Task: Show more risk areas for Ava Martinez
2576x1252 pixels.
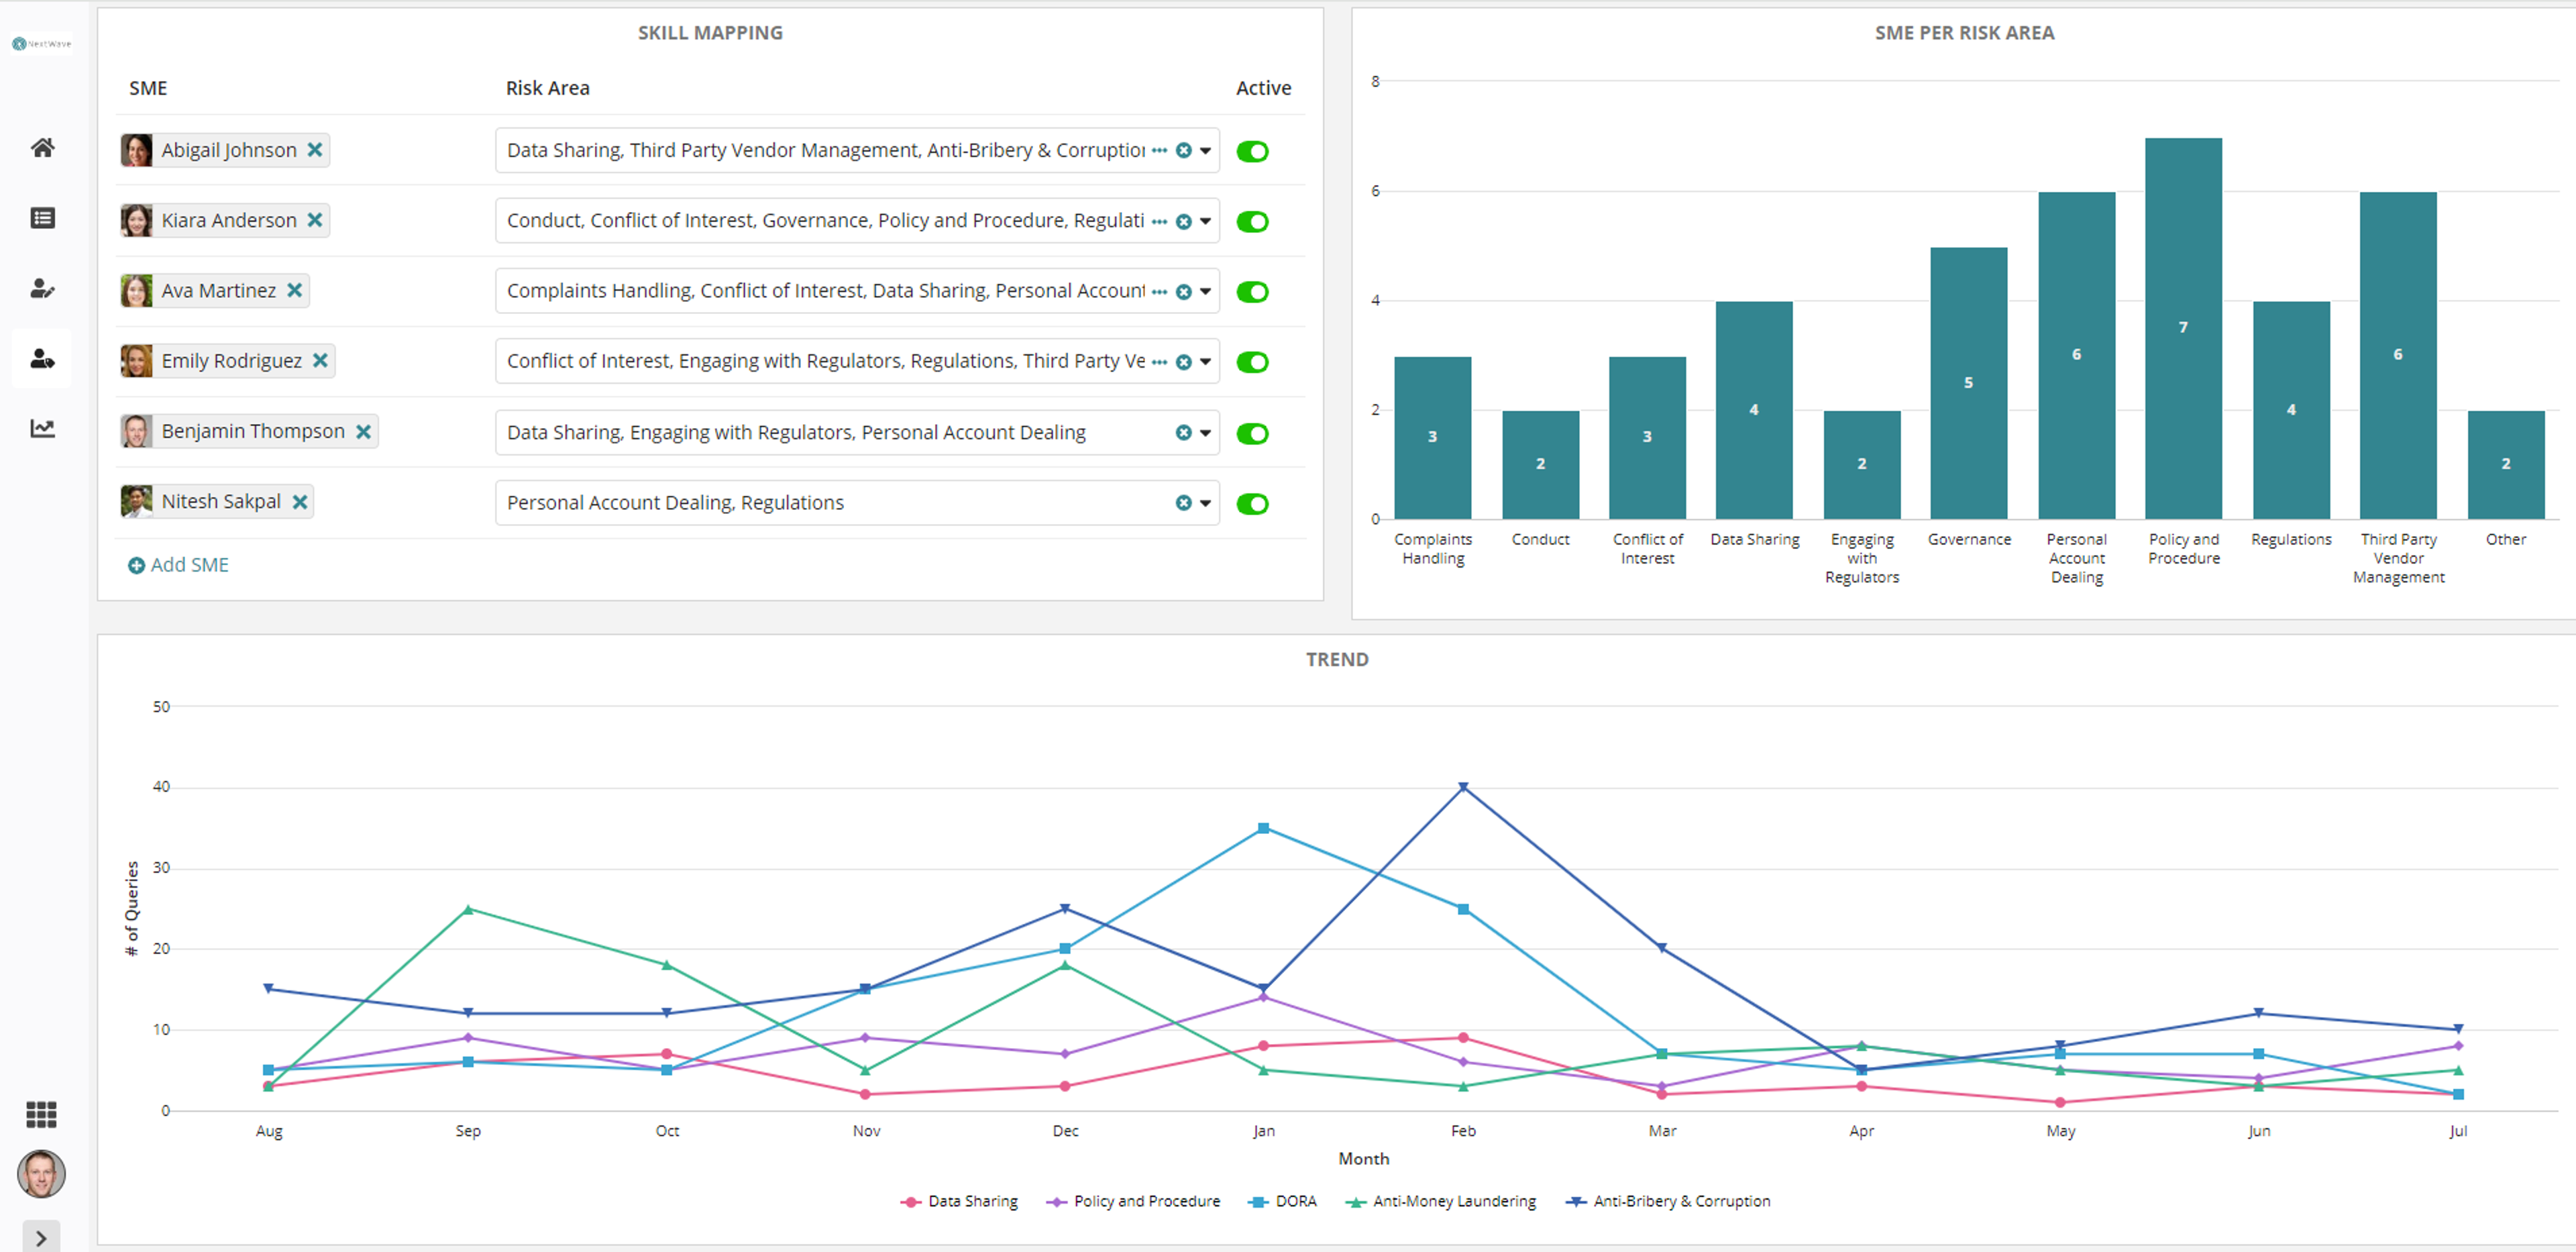Action: [x=1159, y=291]
